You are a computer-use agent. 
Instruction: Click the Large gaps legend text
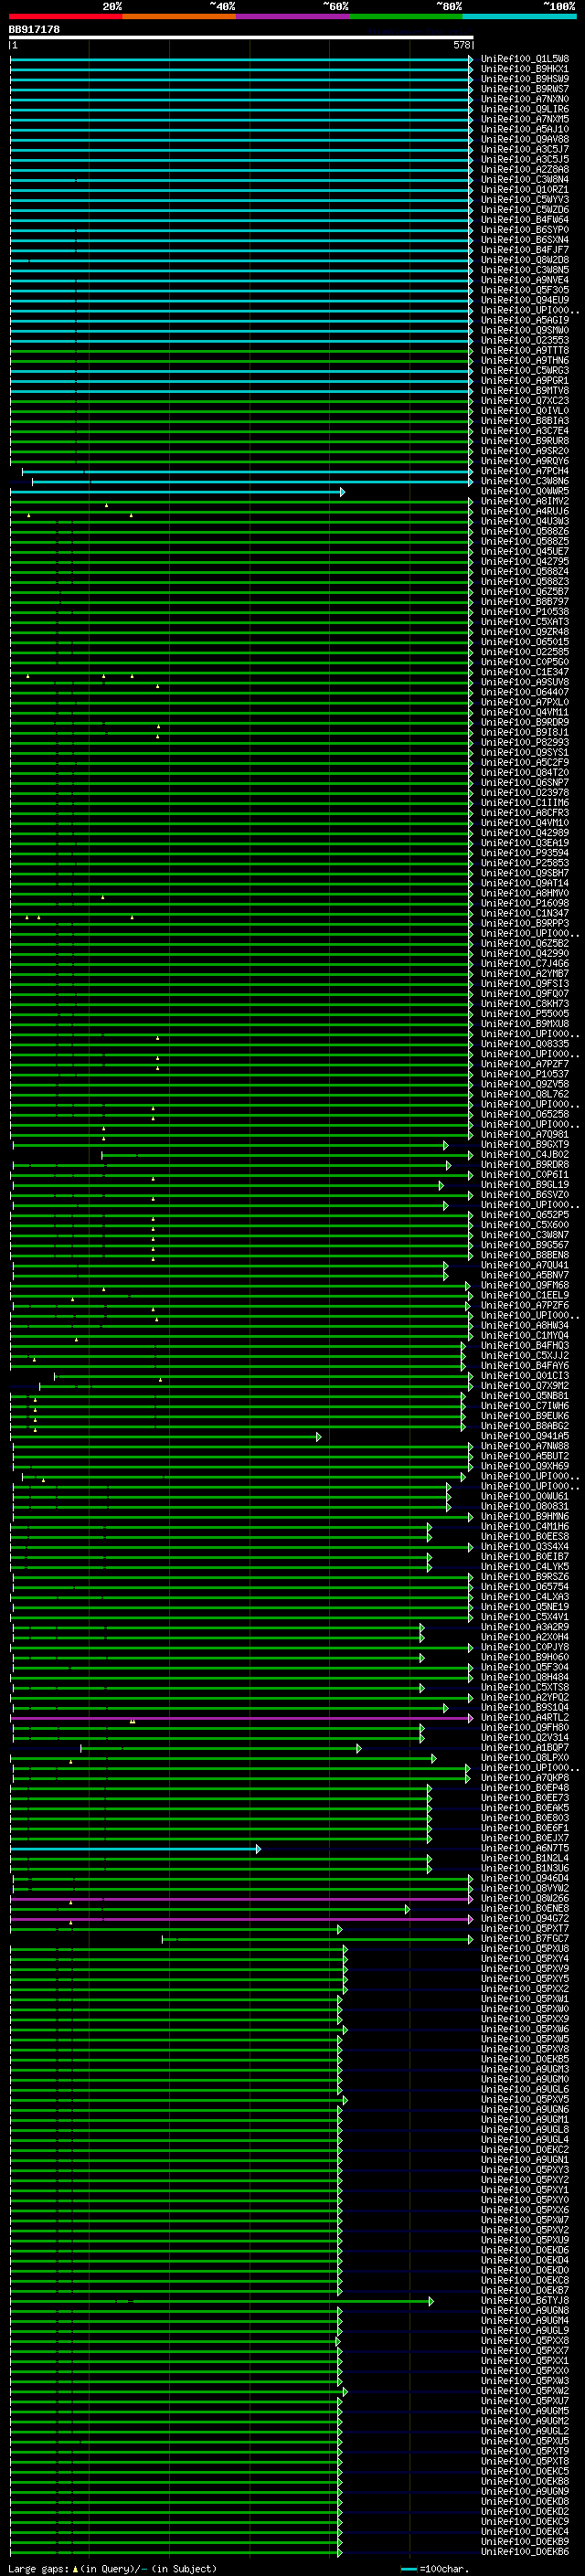pyautogui.click(x=112, y=2569)
